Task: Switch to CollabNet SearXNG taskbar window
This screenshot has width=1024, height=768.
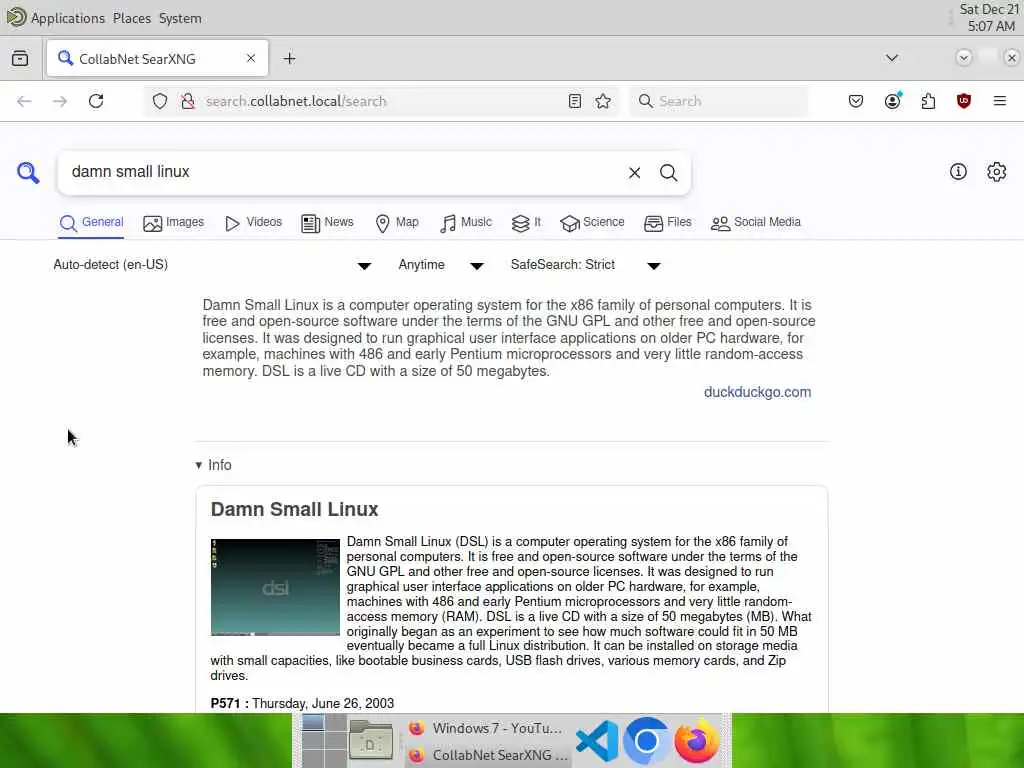Action: tap(487, 754)
